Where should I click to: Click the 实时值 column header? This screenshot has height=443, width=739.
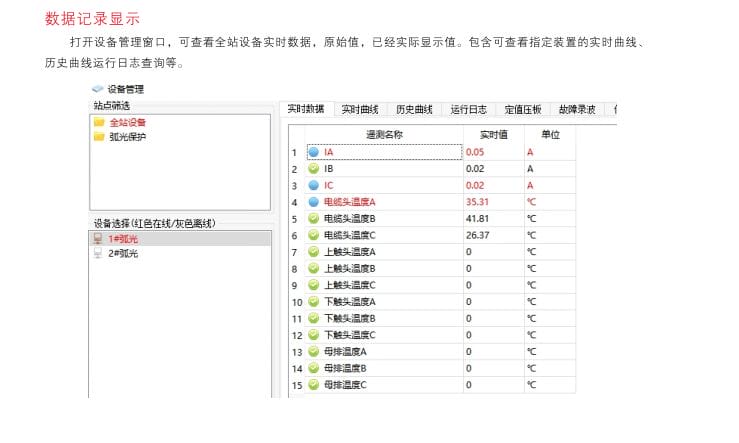(493, 134)
